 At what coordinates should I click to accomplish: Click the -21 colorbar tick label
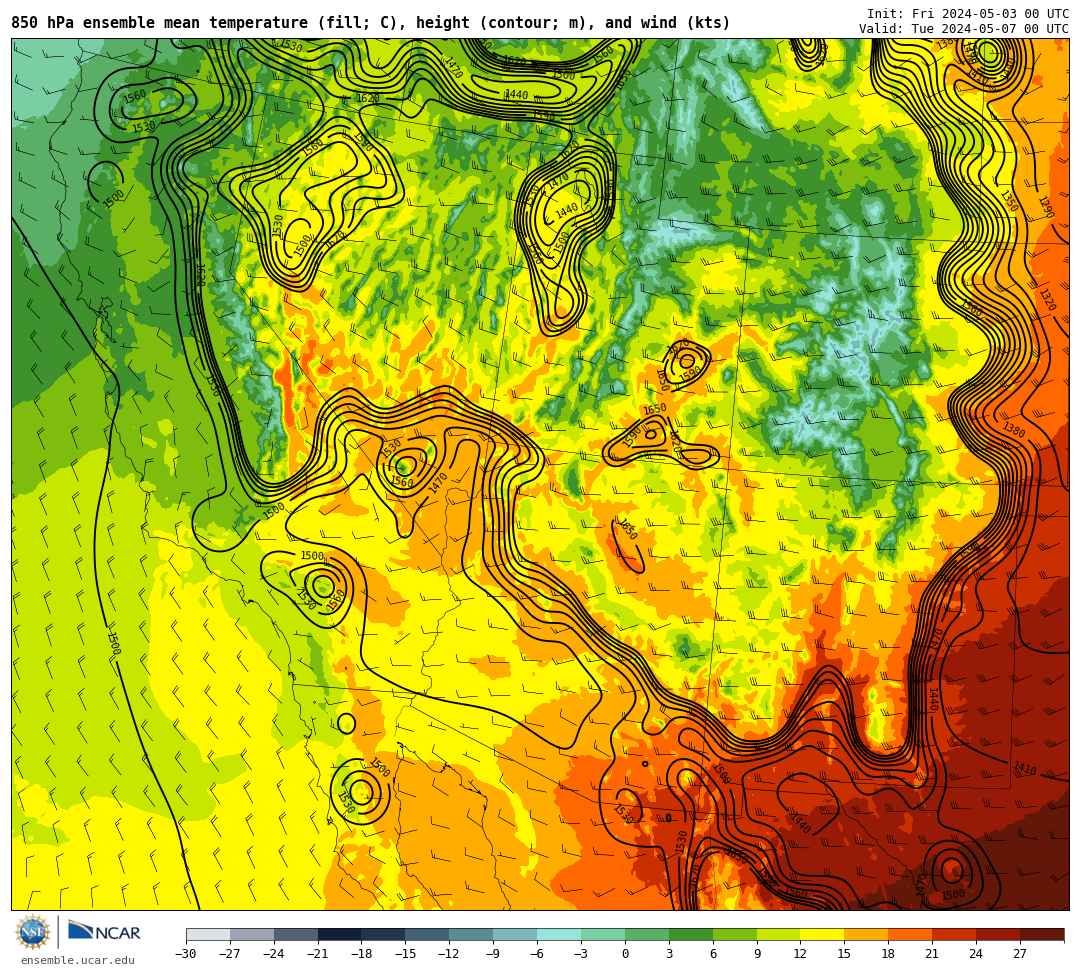click(x=318, y=954)
